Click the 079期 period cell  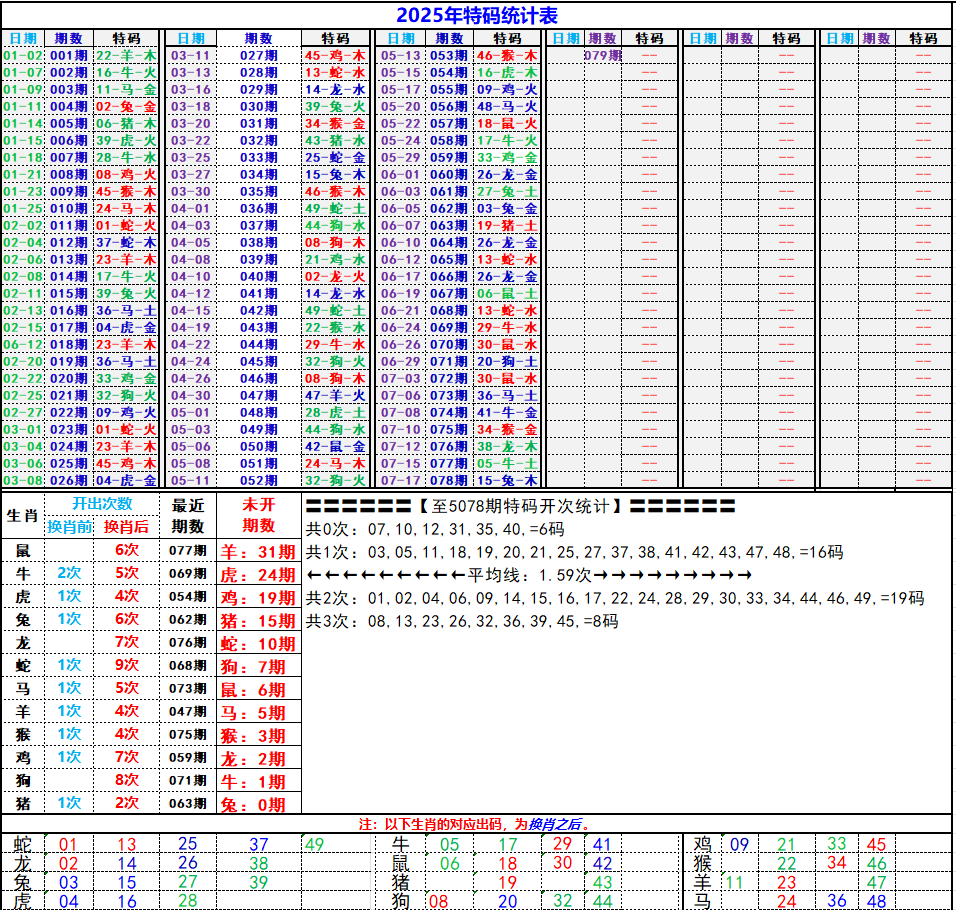pos(603,56)
